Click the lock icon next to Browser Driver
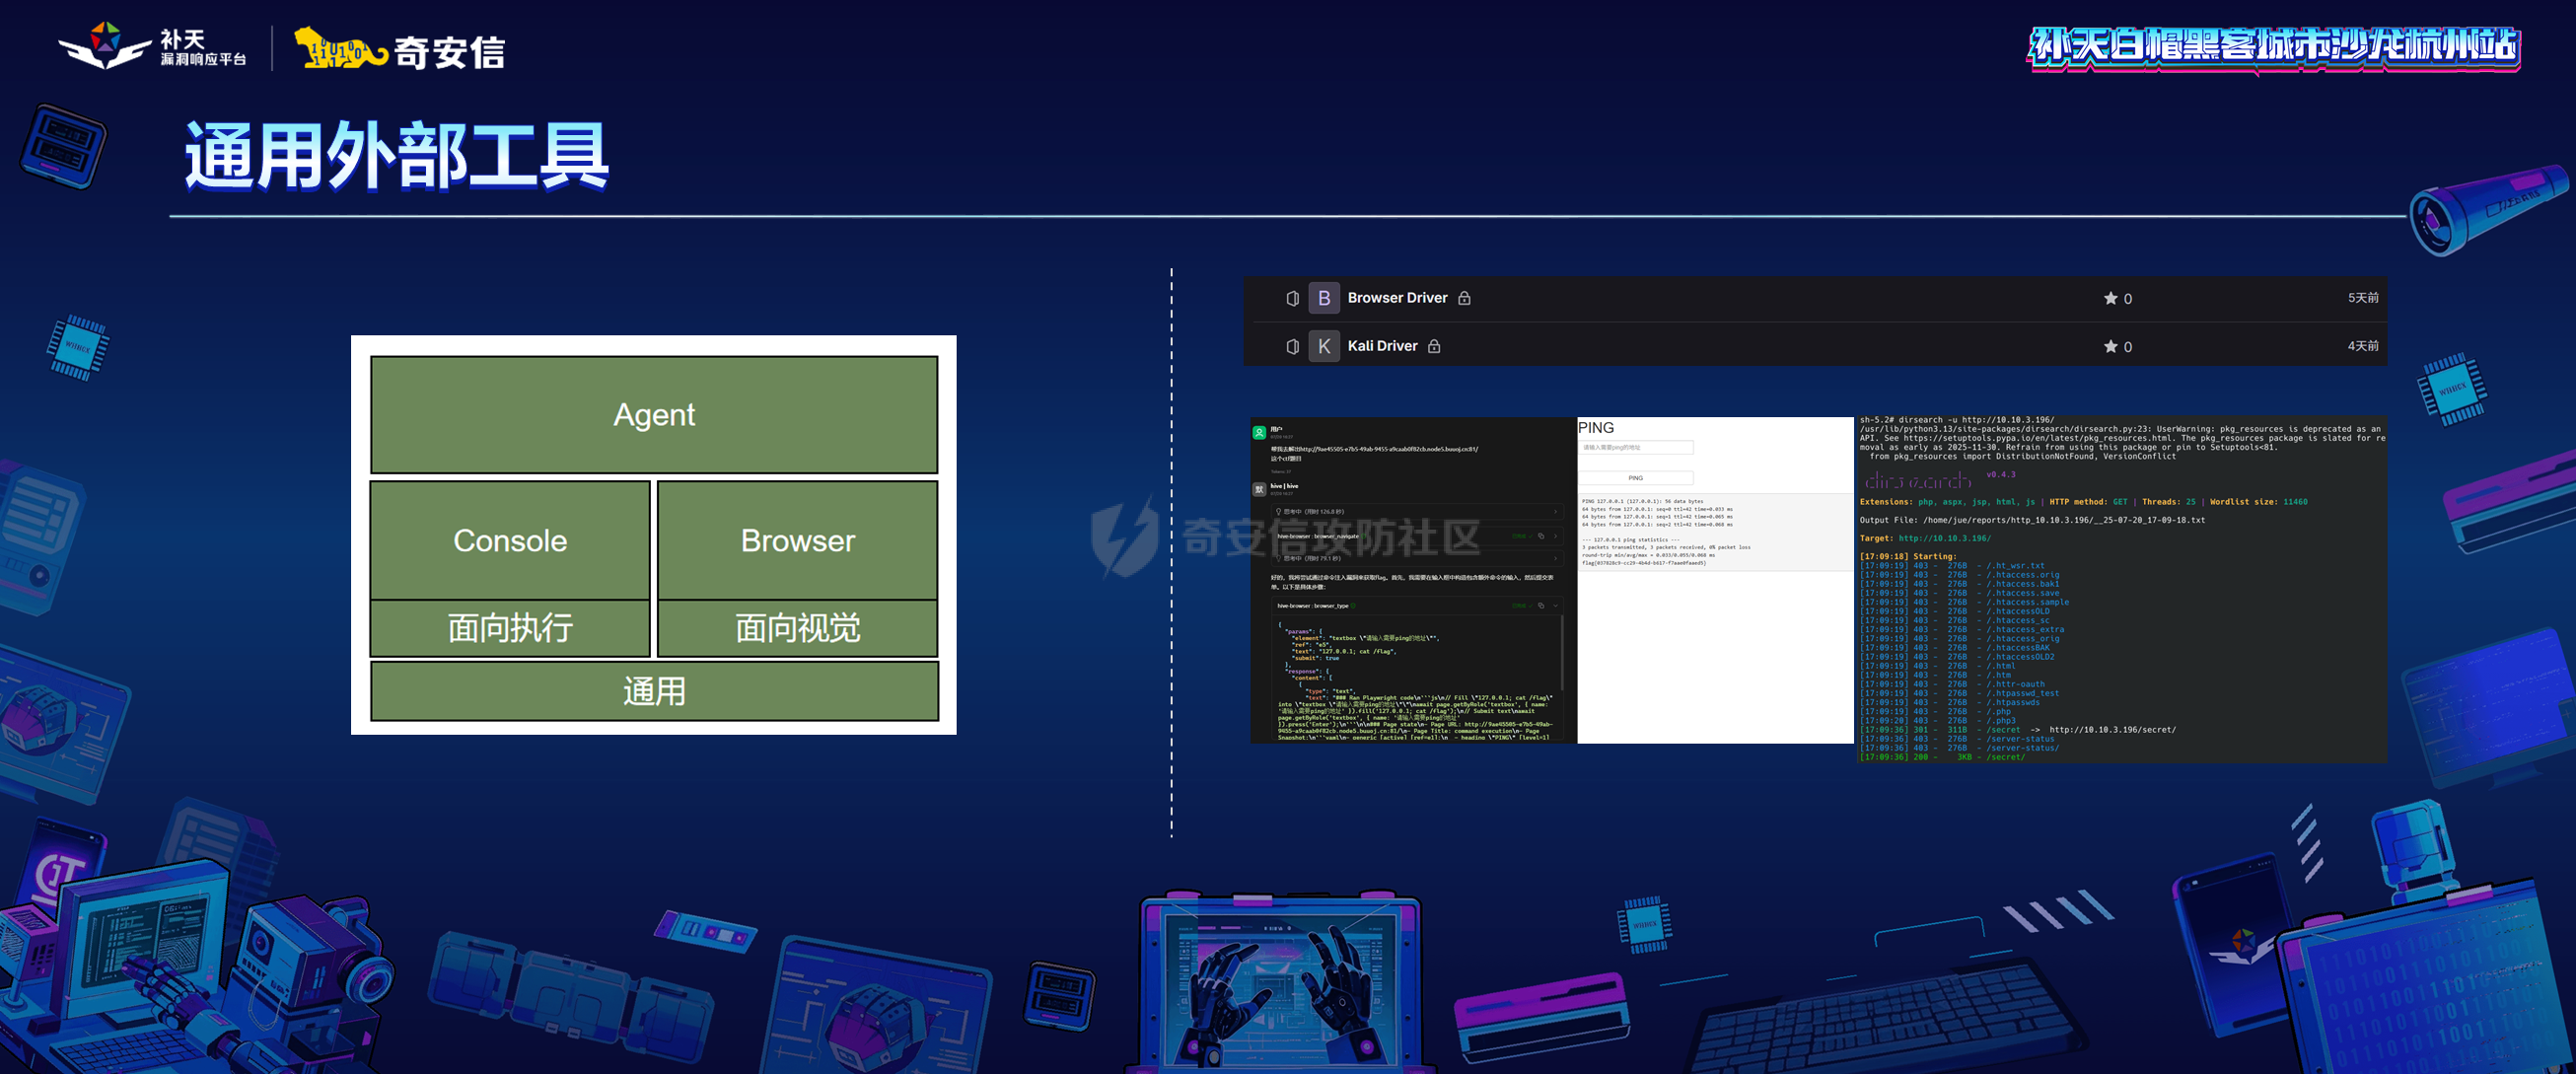 [x=1464, y=298]
